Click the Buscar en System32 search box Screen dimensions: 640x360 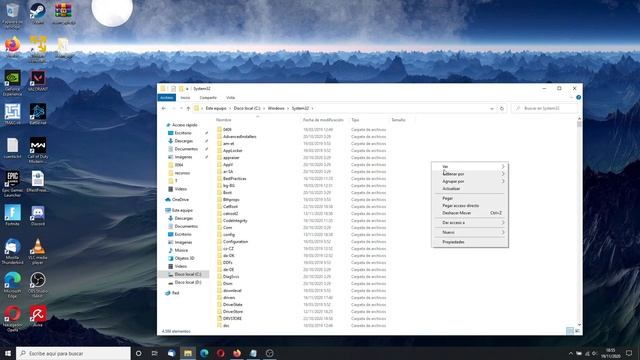545,109
